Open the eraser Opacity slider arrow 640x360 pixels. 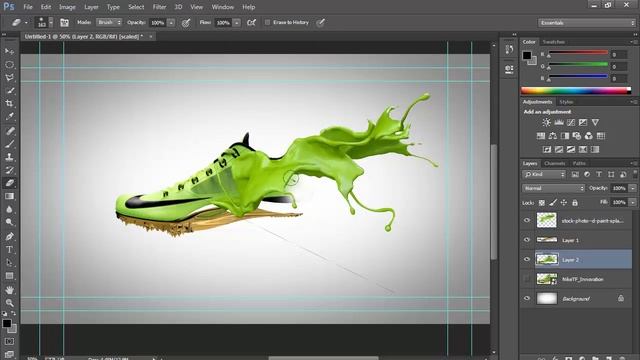(171, 23)
